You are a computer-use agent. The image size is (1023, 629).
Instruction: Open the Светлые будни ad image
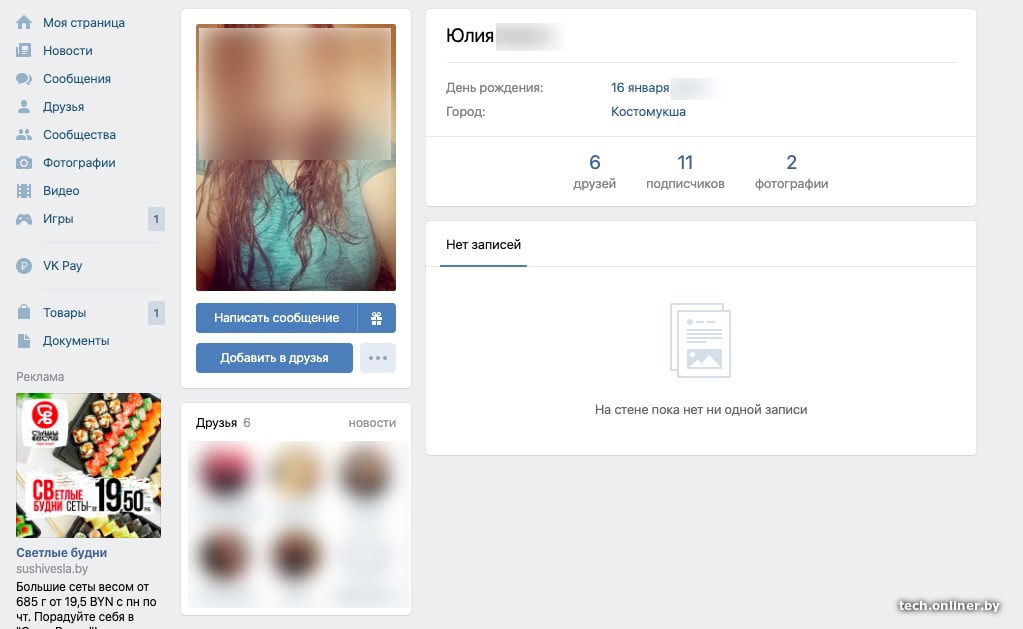(89, 465)
